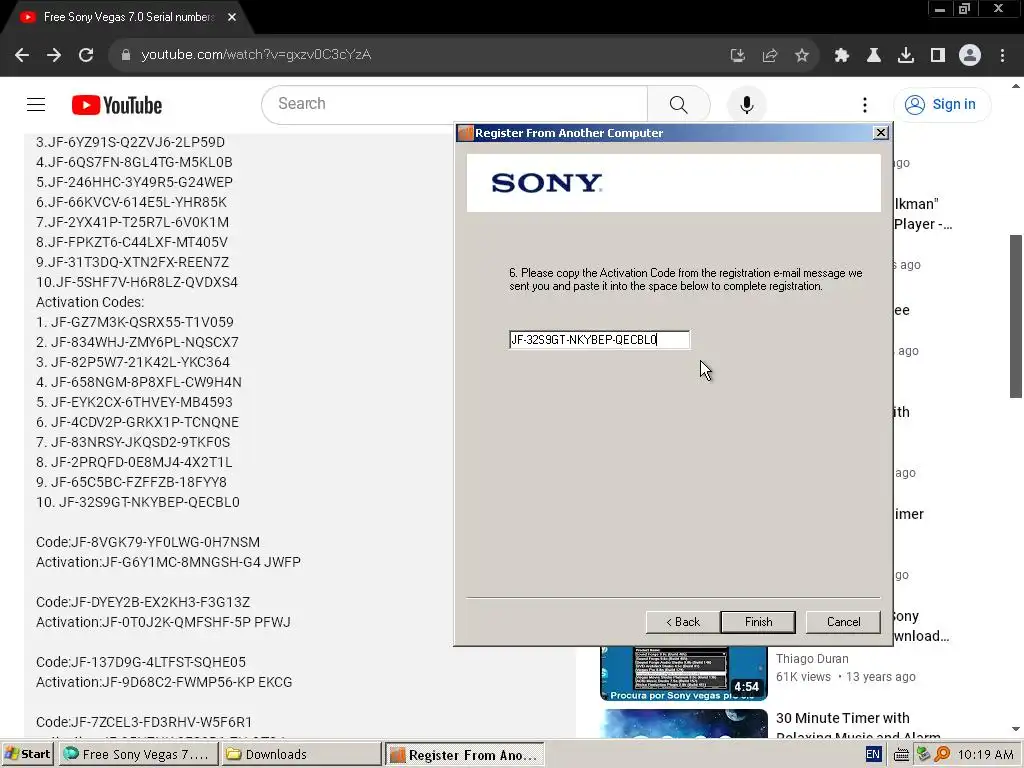Switch to Free Sony Vegas taskbar item
Screen dimensions: 1024x768
[x=136, y=754]
